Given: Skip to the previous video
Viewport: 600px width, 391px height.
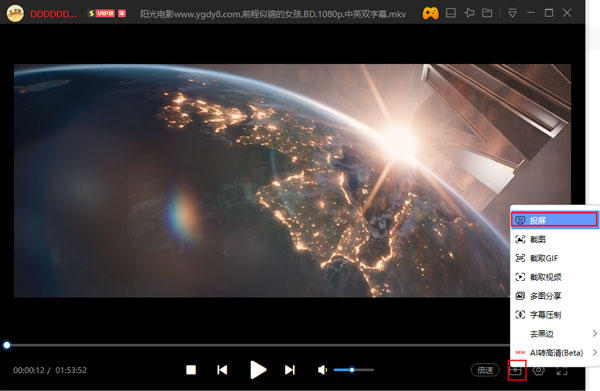Looking at the screenshot, I should point(222,370).
